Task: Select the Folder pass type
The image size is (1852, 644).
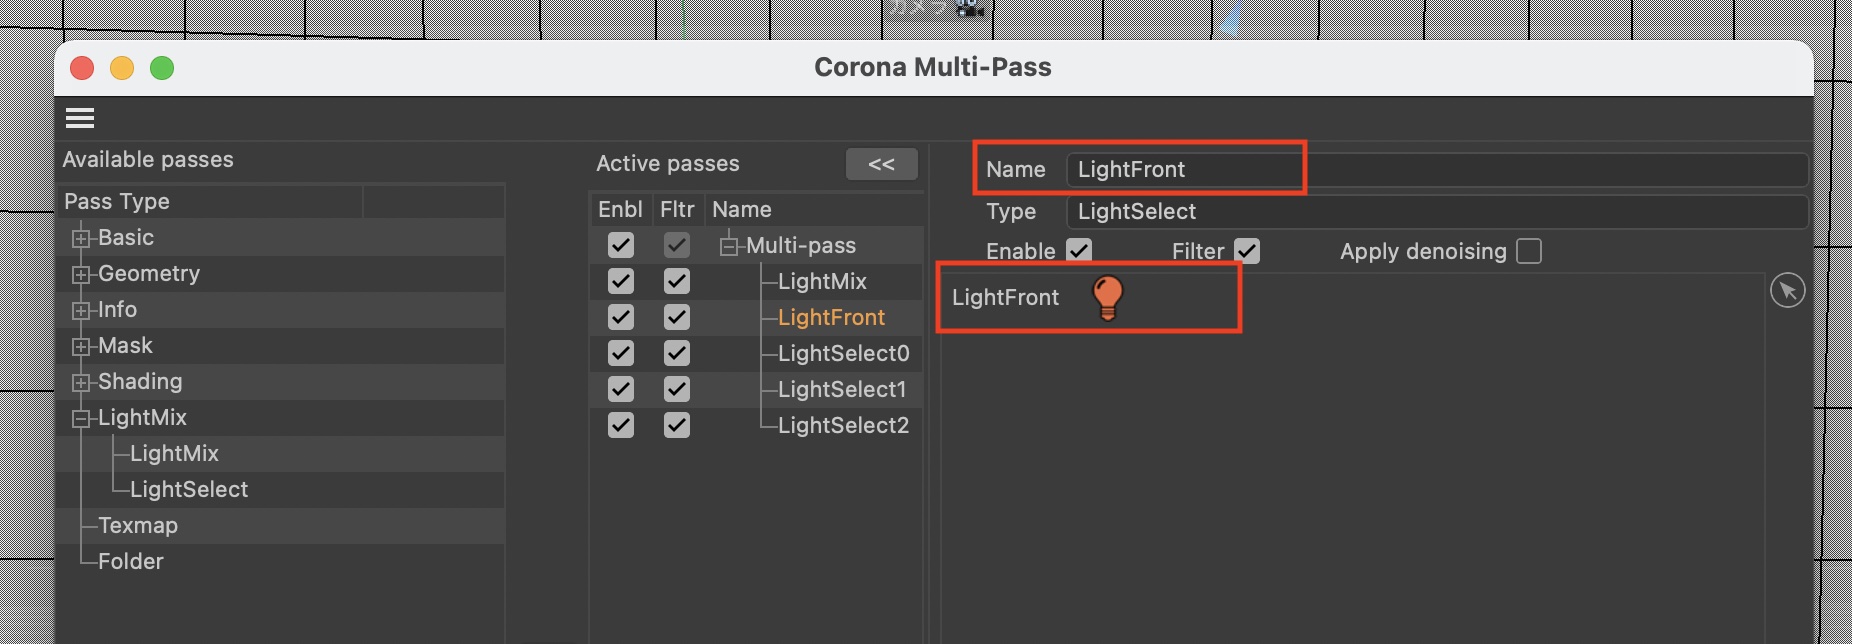Action: click(131, 561)
